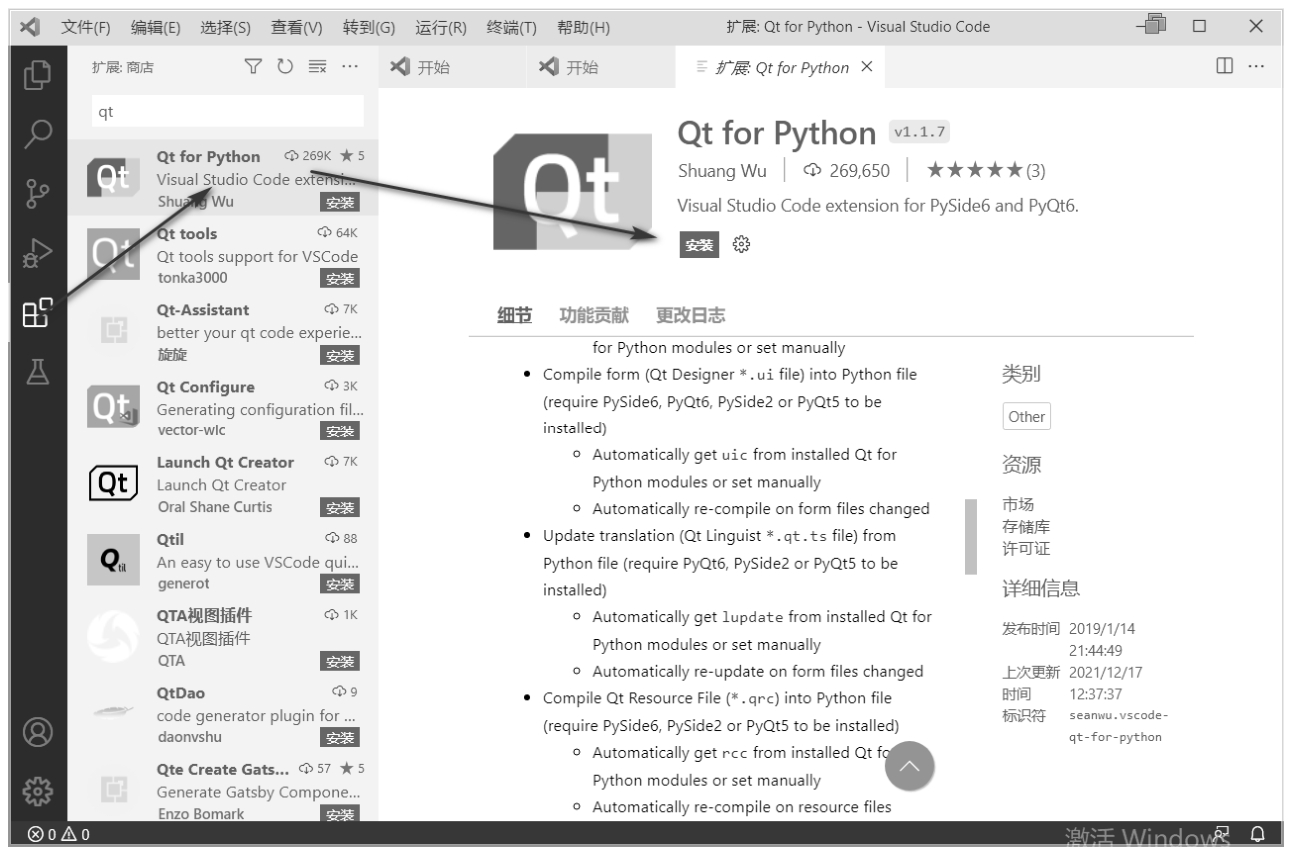Install the QtDao extension

click(x=340, y=738)
